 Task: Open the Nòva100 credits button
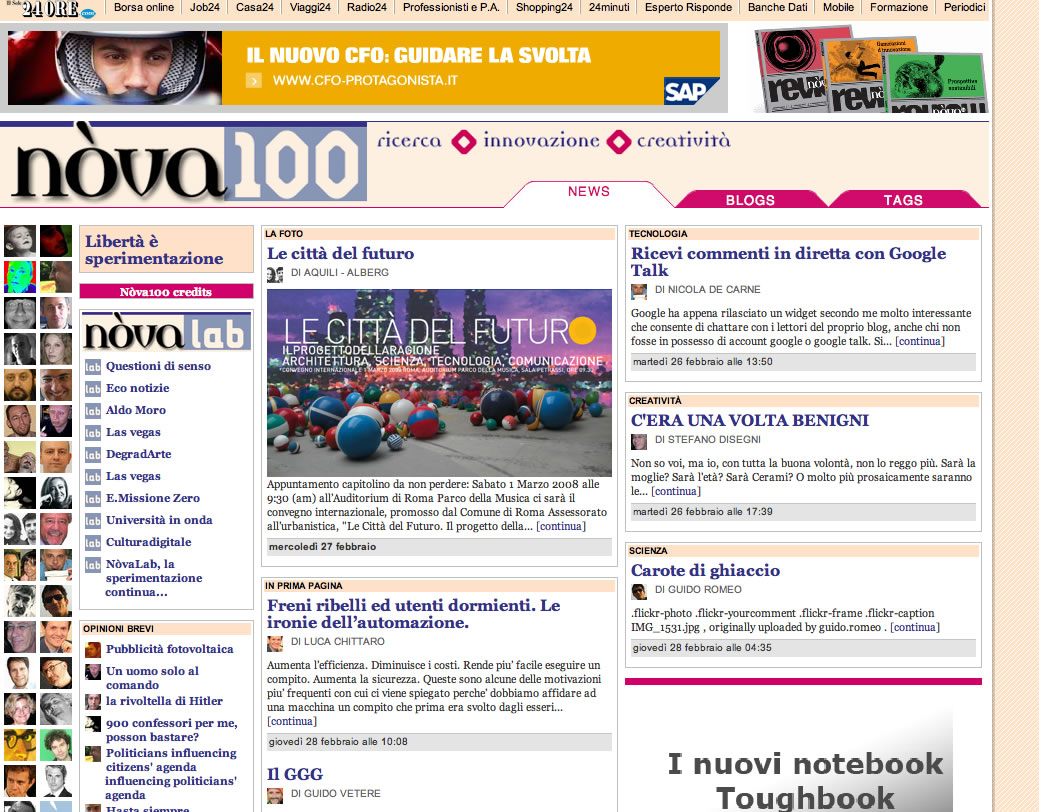[166, 292]
